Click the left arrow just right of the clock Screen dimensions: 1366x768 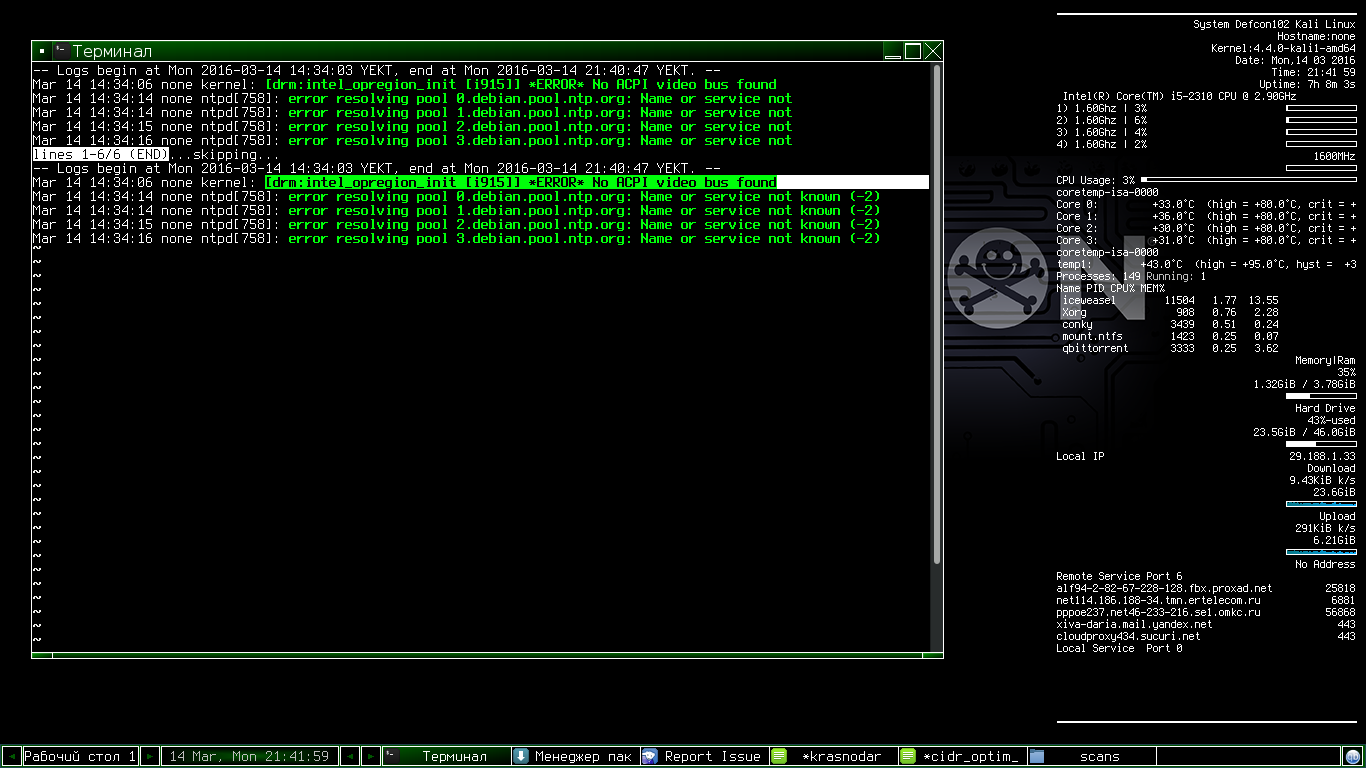(350, 757)
